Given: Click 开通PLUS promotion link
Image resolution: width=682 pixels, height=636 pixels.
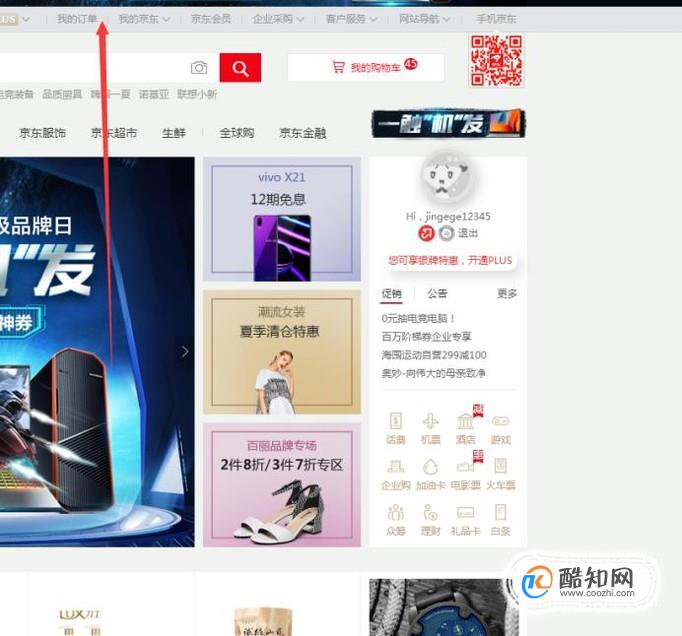Looking at the screenshot, I should coord(490,261).
